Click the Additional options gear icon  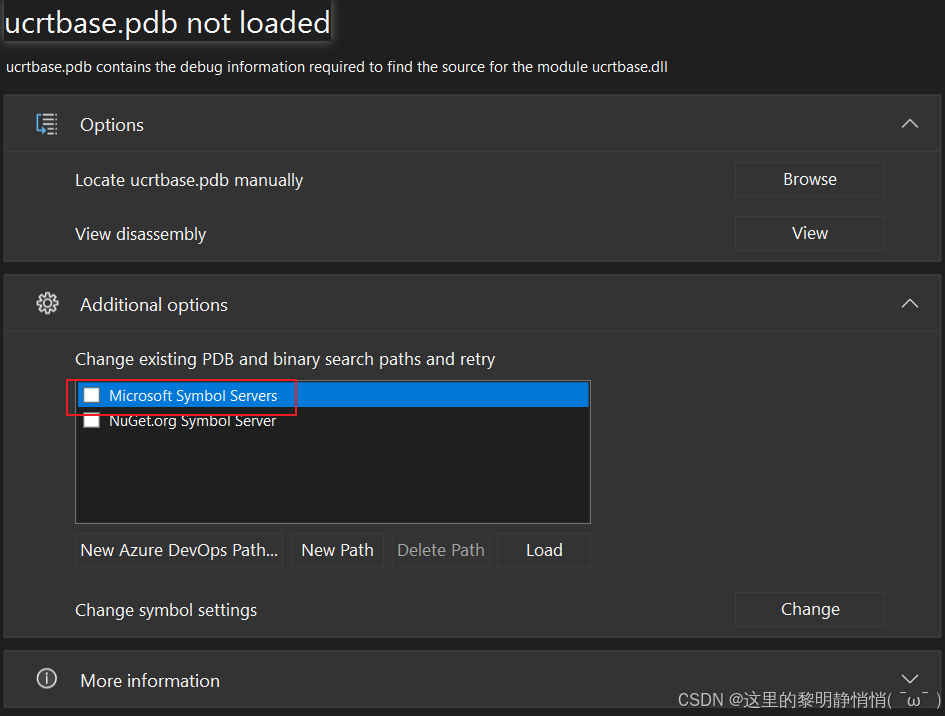[x=46, y=303]
